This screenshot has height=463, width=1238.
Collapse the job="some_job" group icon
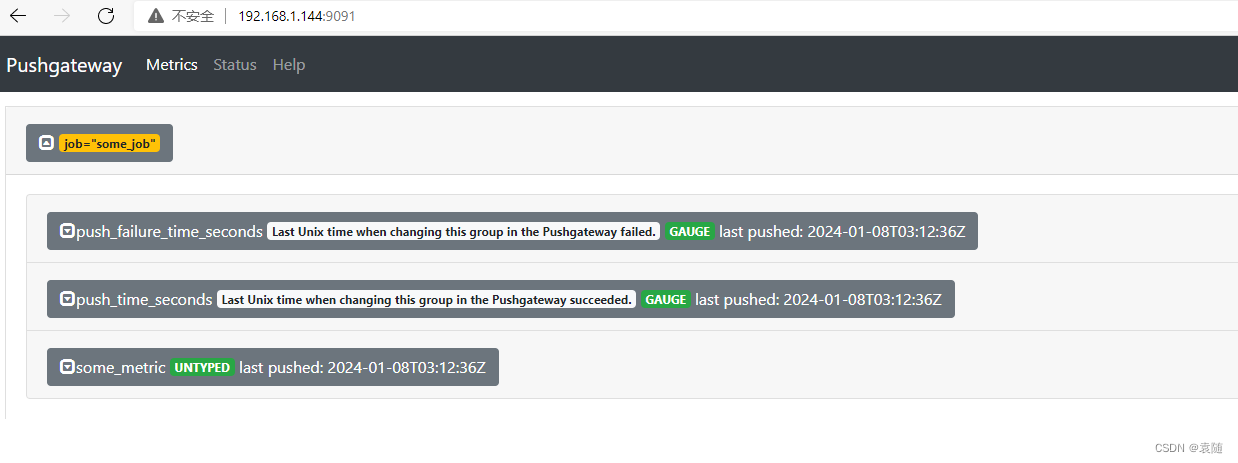46,143
